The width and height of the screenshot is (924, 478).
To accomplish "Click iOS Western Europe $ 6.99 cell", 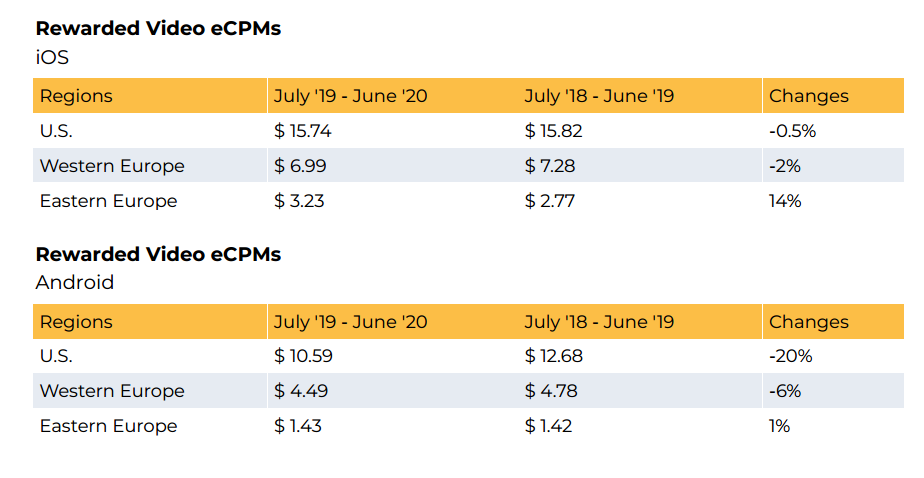I will [x=300, y=166].
